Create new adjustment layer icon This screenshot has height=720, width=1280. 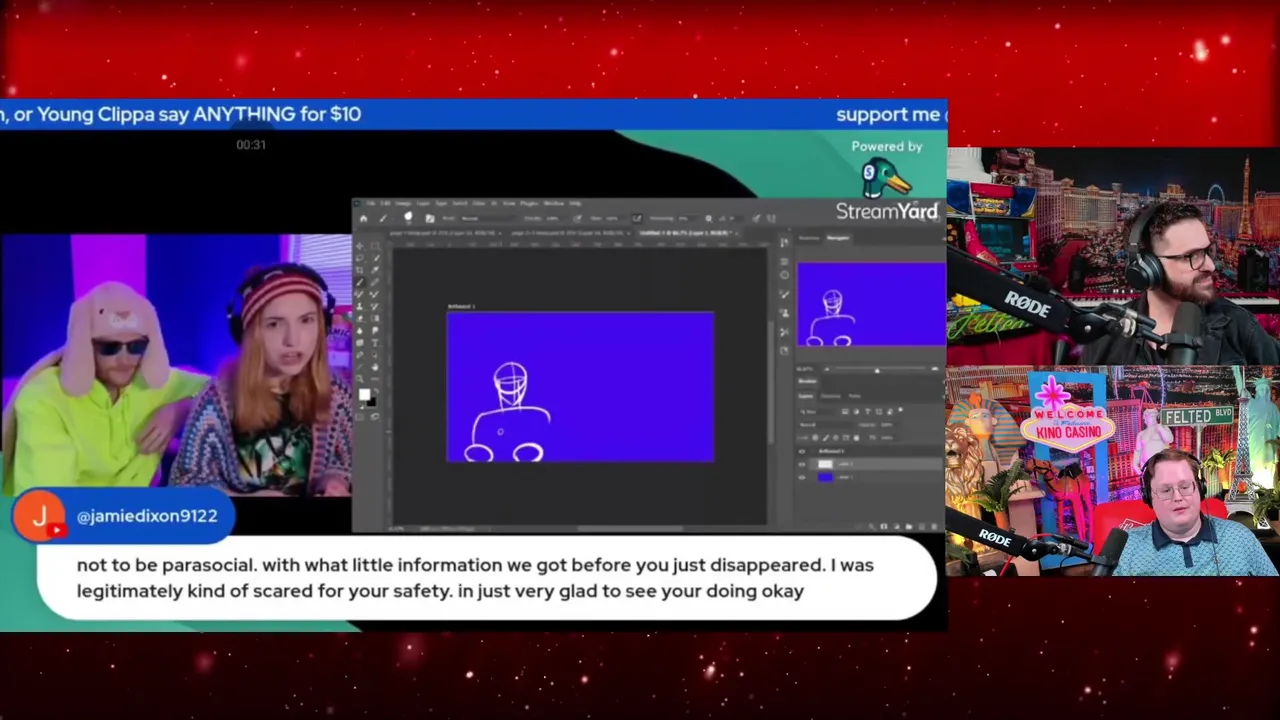point(896,526)
